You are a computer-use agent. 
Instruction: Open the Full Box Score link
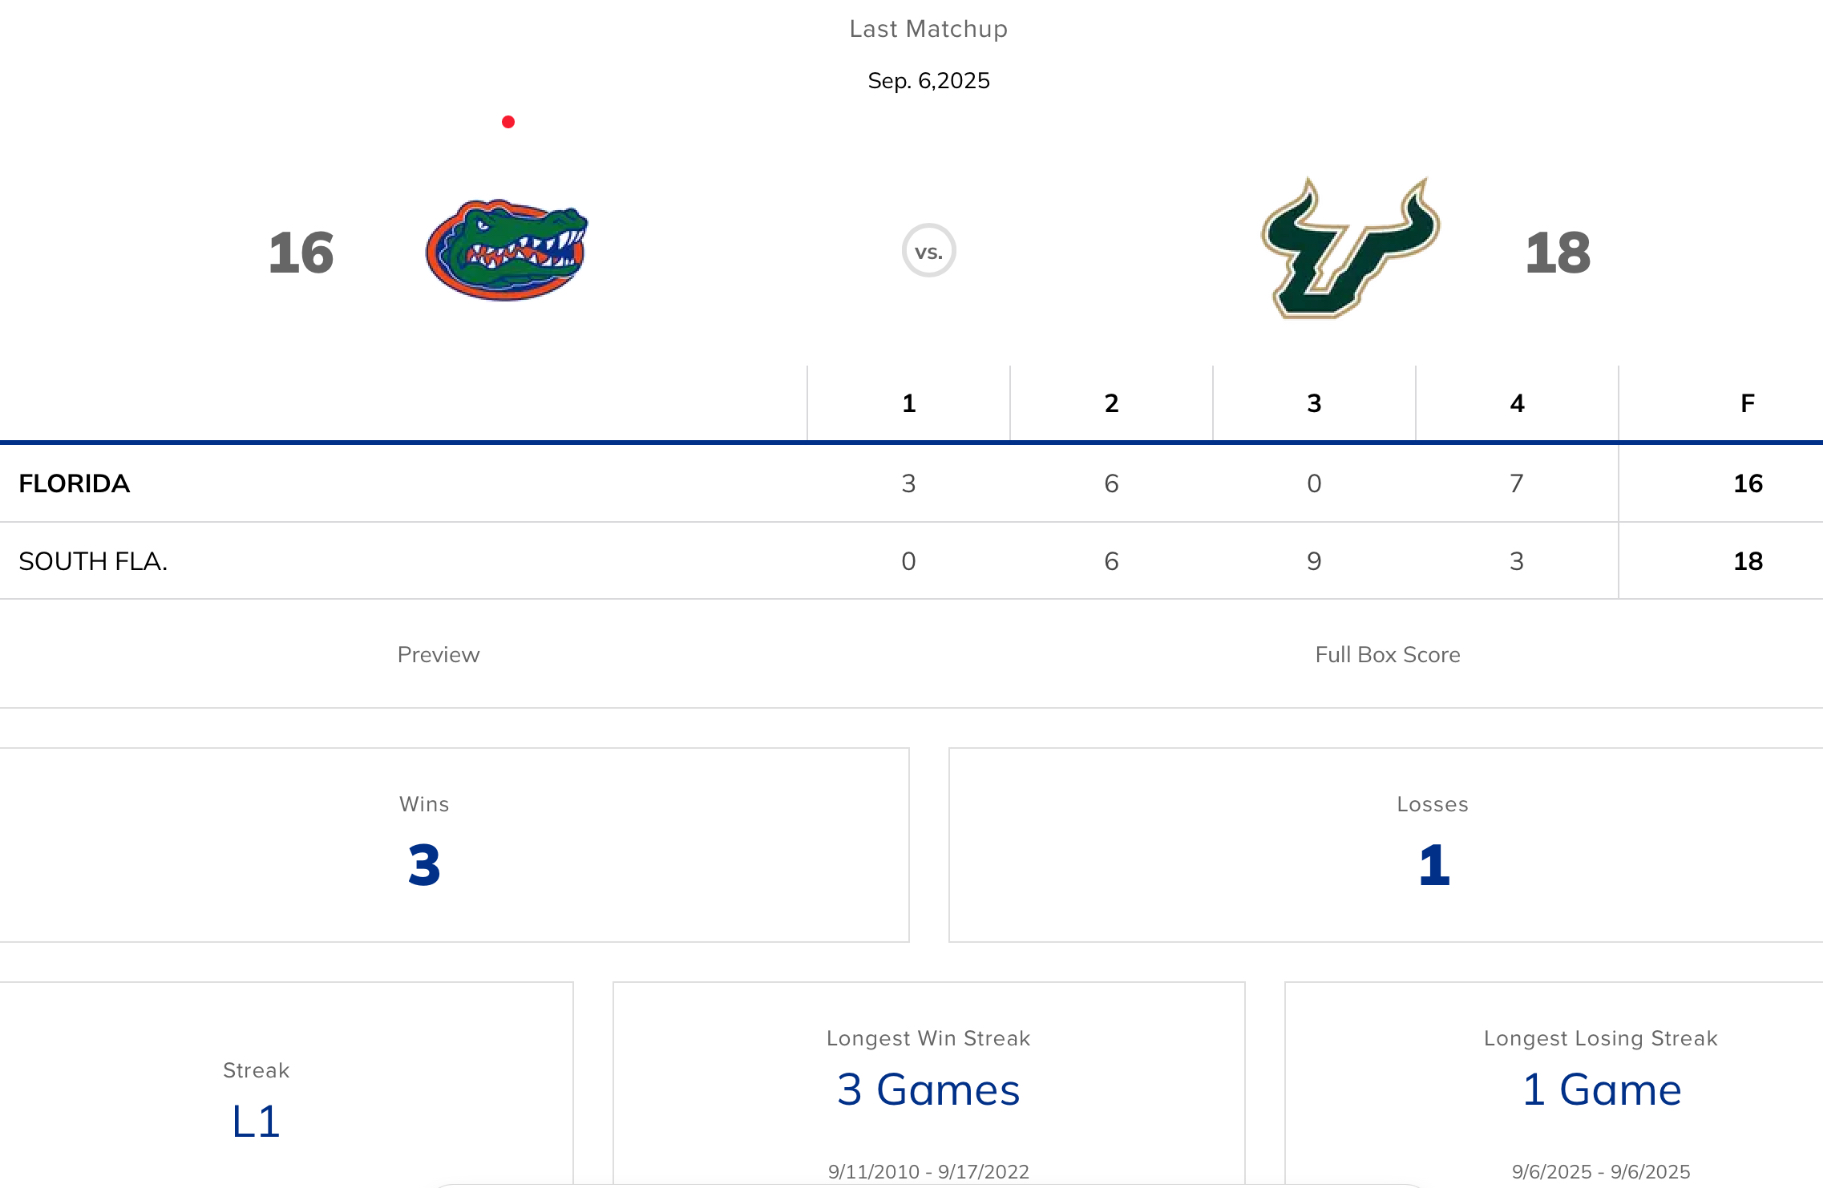click(x=1387, y=655)
